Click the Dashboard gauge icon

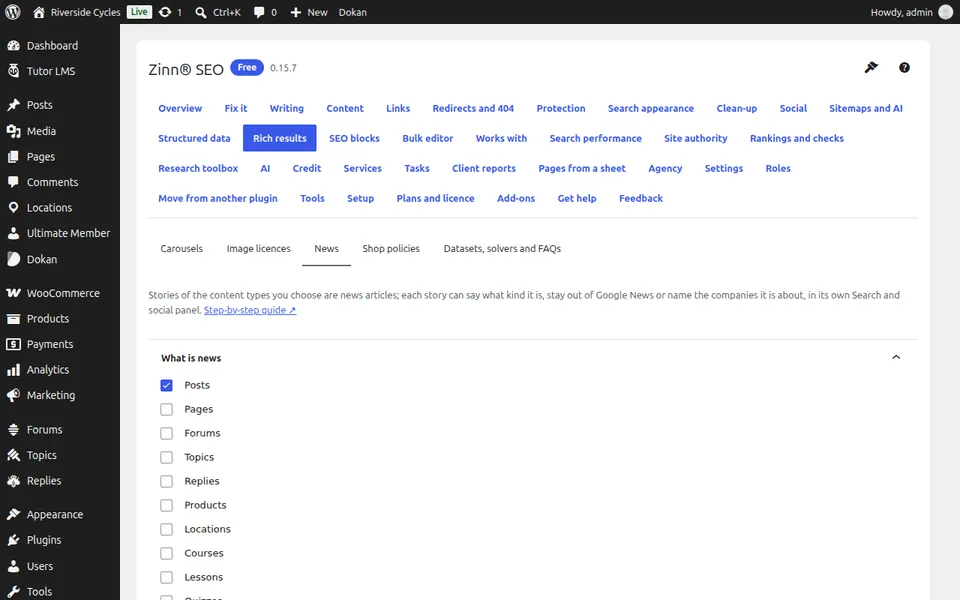click(x=13, y=45)
